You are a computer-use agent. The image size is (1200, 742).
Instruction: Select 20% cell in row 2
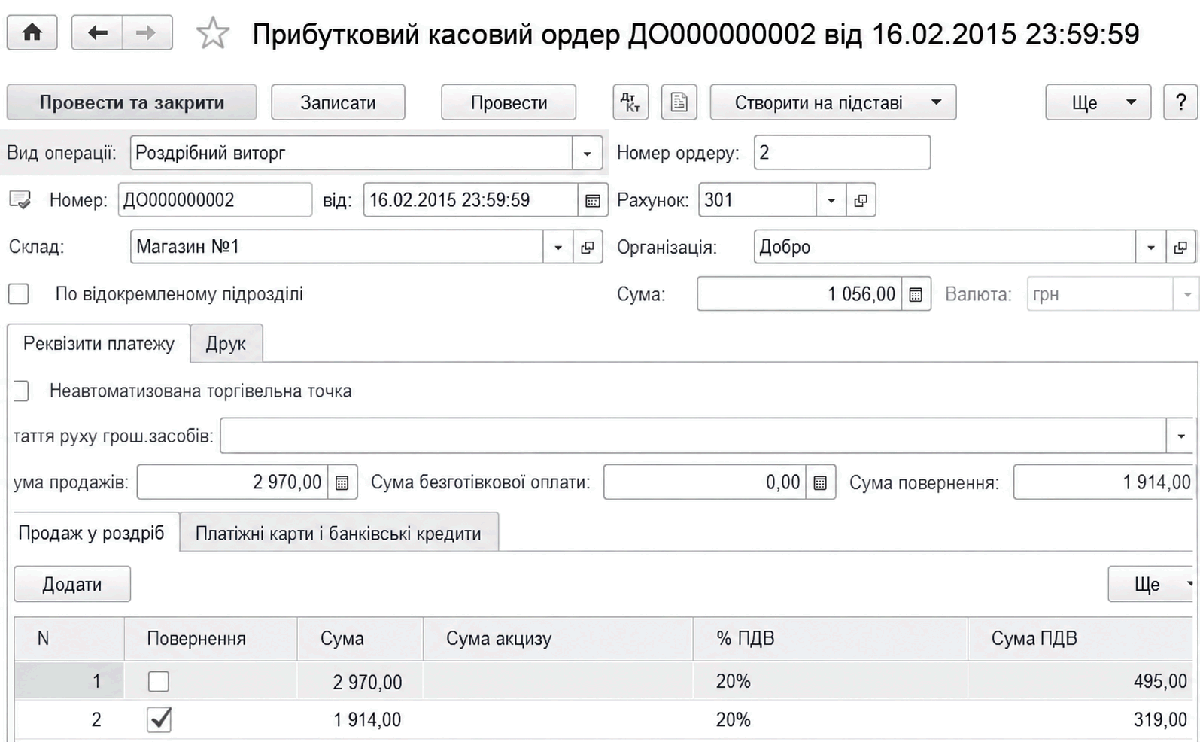pyautogui.click(x=830, y=719)
